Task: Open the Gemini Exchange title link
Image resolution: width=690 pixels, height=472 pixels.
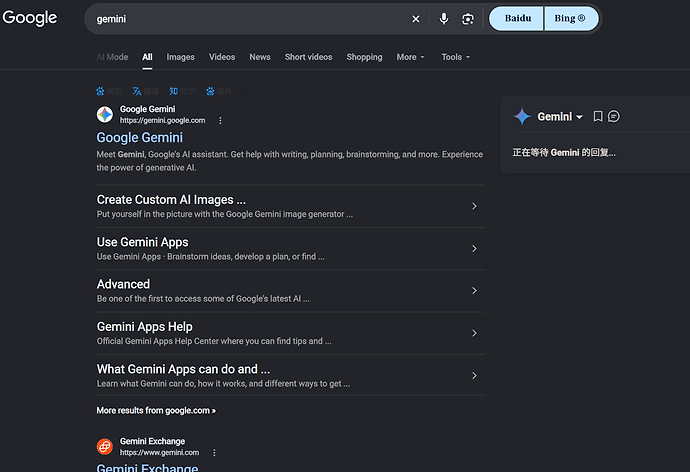Action: pos(147,467)
